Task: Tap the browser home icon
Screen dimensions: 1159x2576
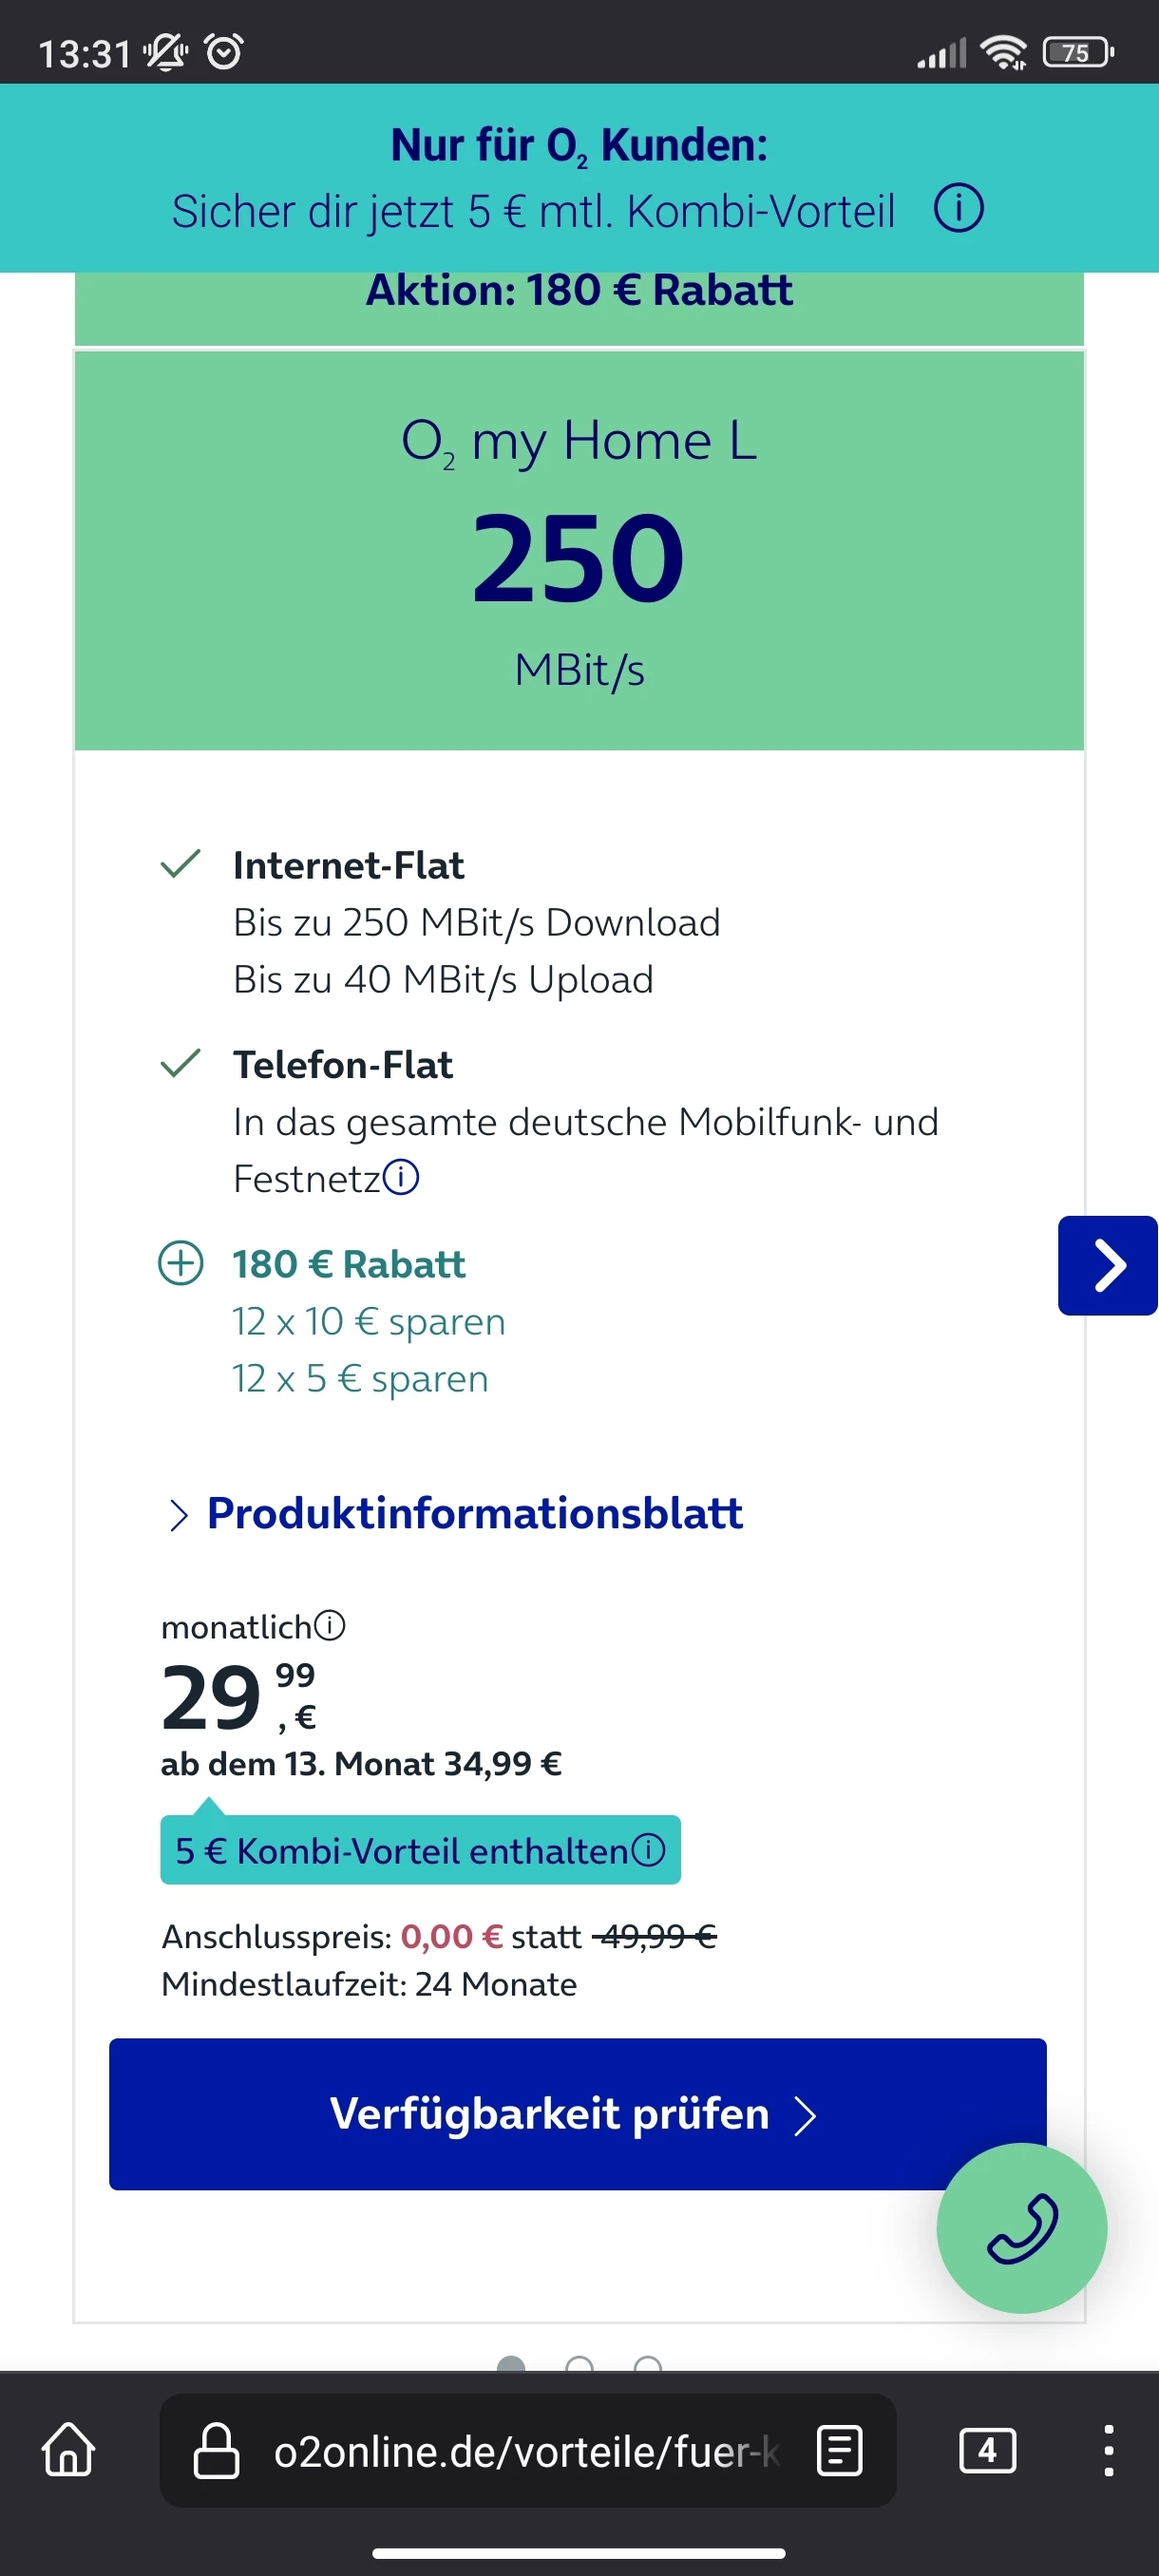Action: click(69, 2449)
